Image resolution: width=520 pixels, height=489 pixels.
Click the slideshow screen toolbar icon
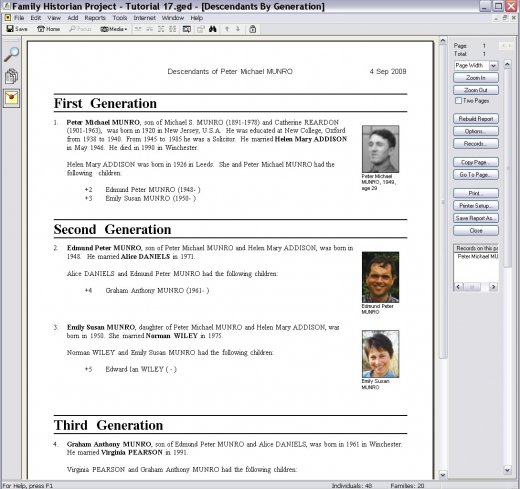[x=187, y=29]
